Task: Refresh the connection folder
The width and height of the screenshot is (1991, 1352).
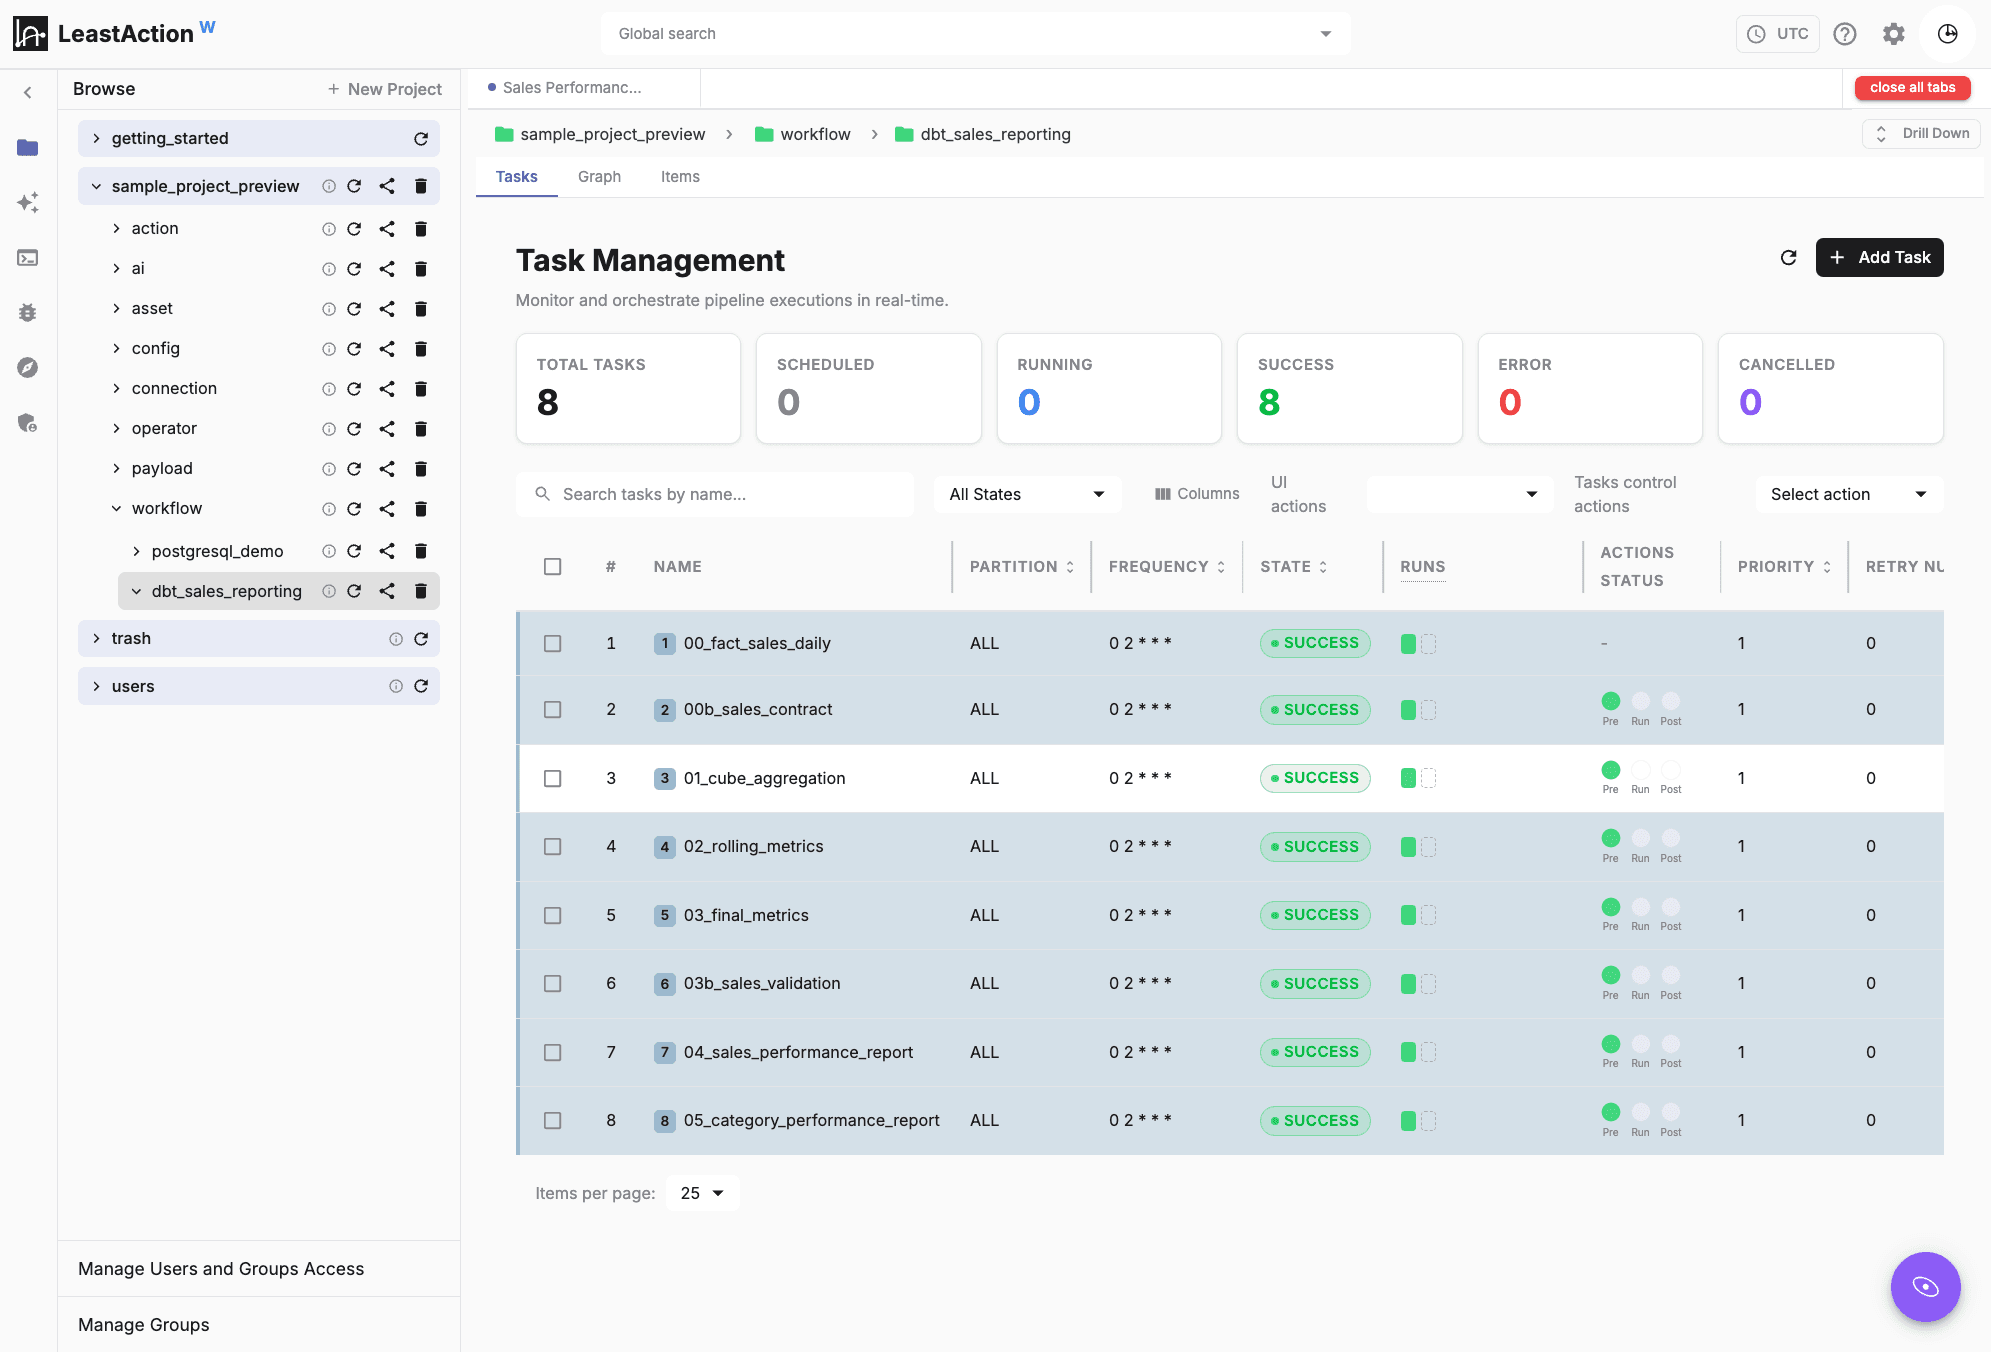Action: 354,389
